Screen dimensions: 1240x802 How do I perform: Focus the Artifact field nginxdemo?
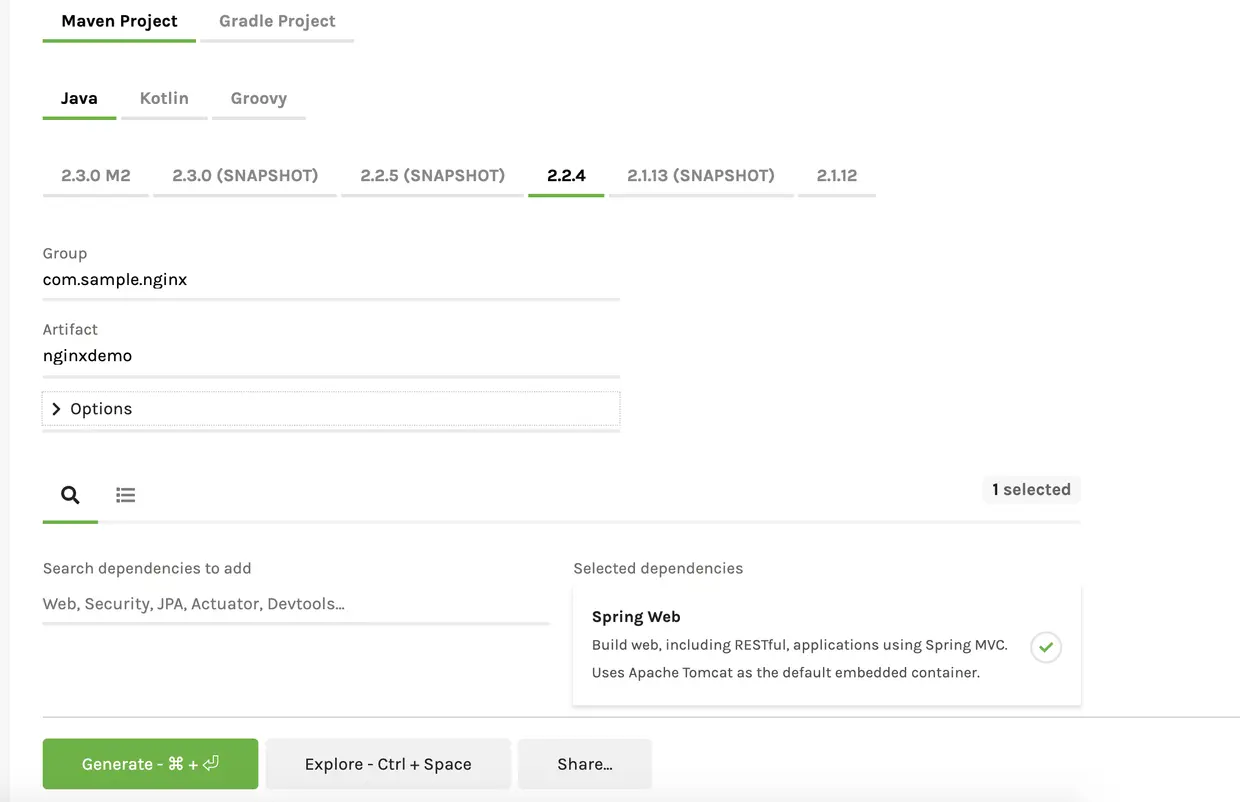[x=331, y=356]
